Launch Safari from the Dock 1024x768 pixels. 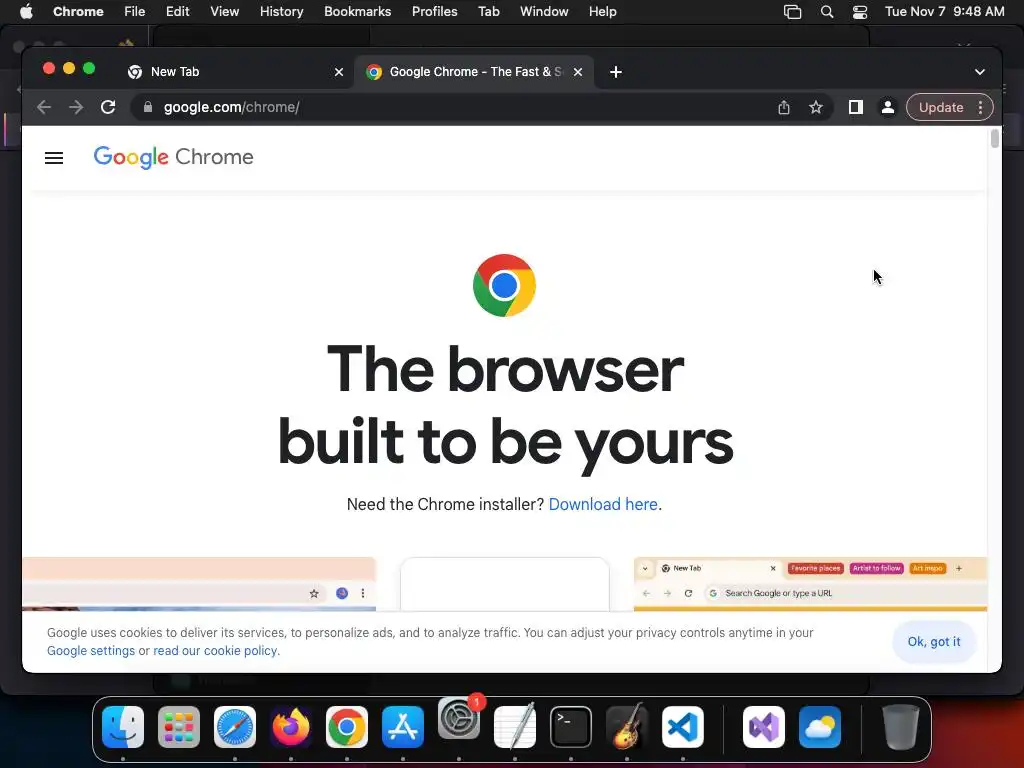click(235, 727)
